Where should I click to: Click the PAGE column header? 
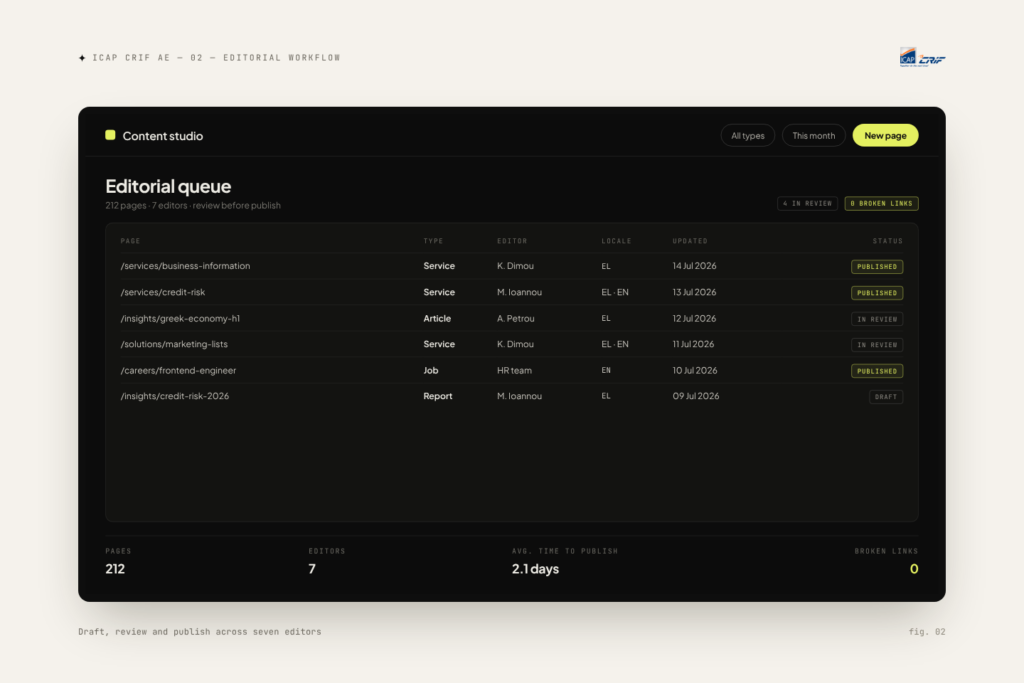[x=131, y=241]
